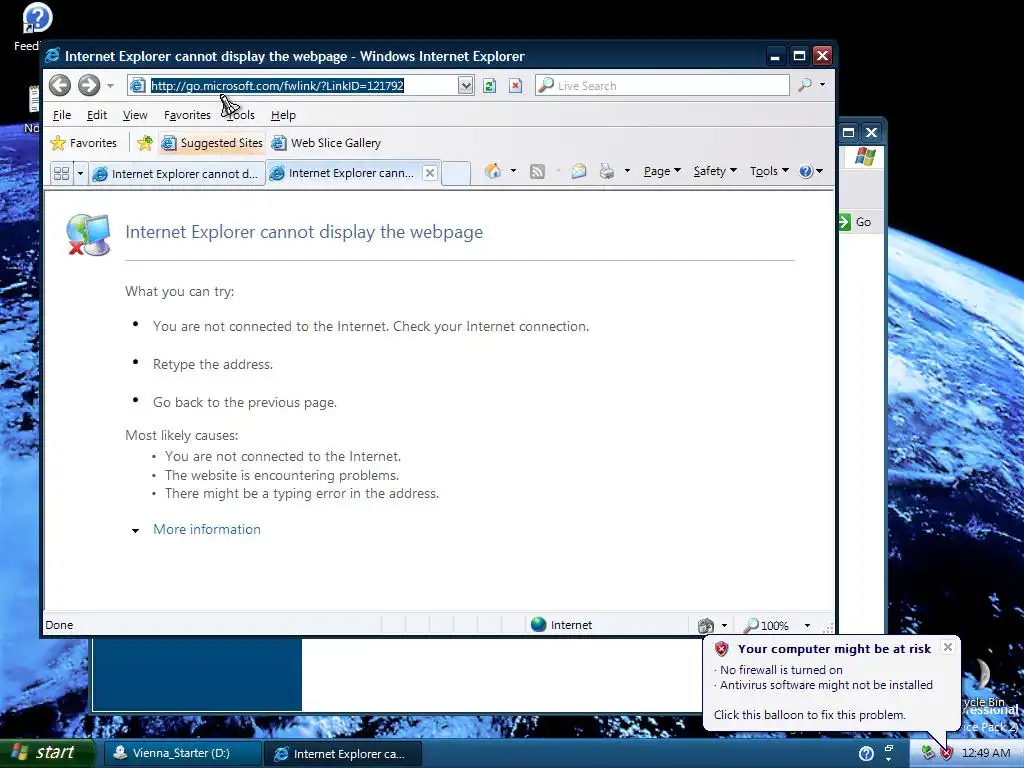1024x768 pixels.
Task: Select the address bar URL field
Action: click(x=291, y=86)
